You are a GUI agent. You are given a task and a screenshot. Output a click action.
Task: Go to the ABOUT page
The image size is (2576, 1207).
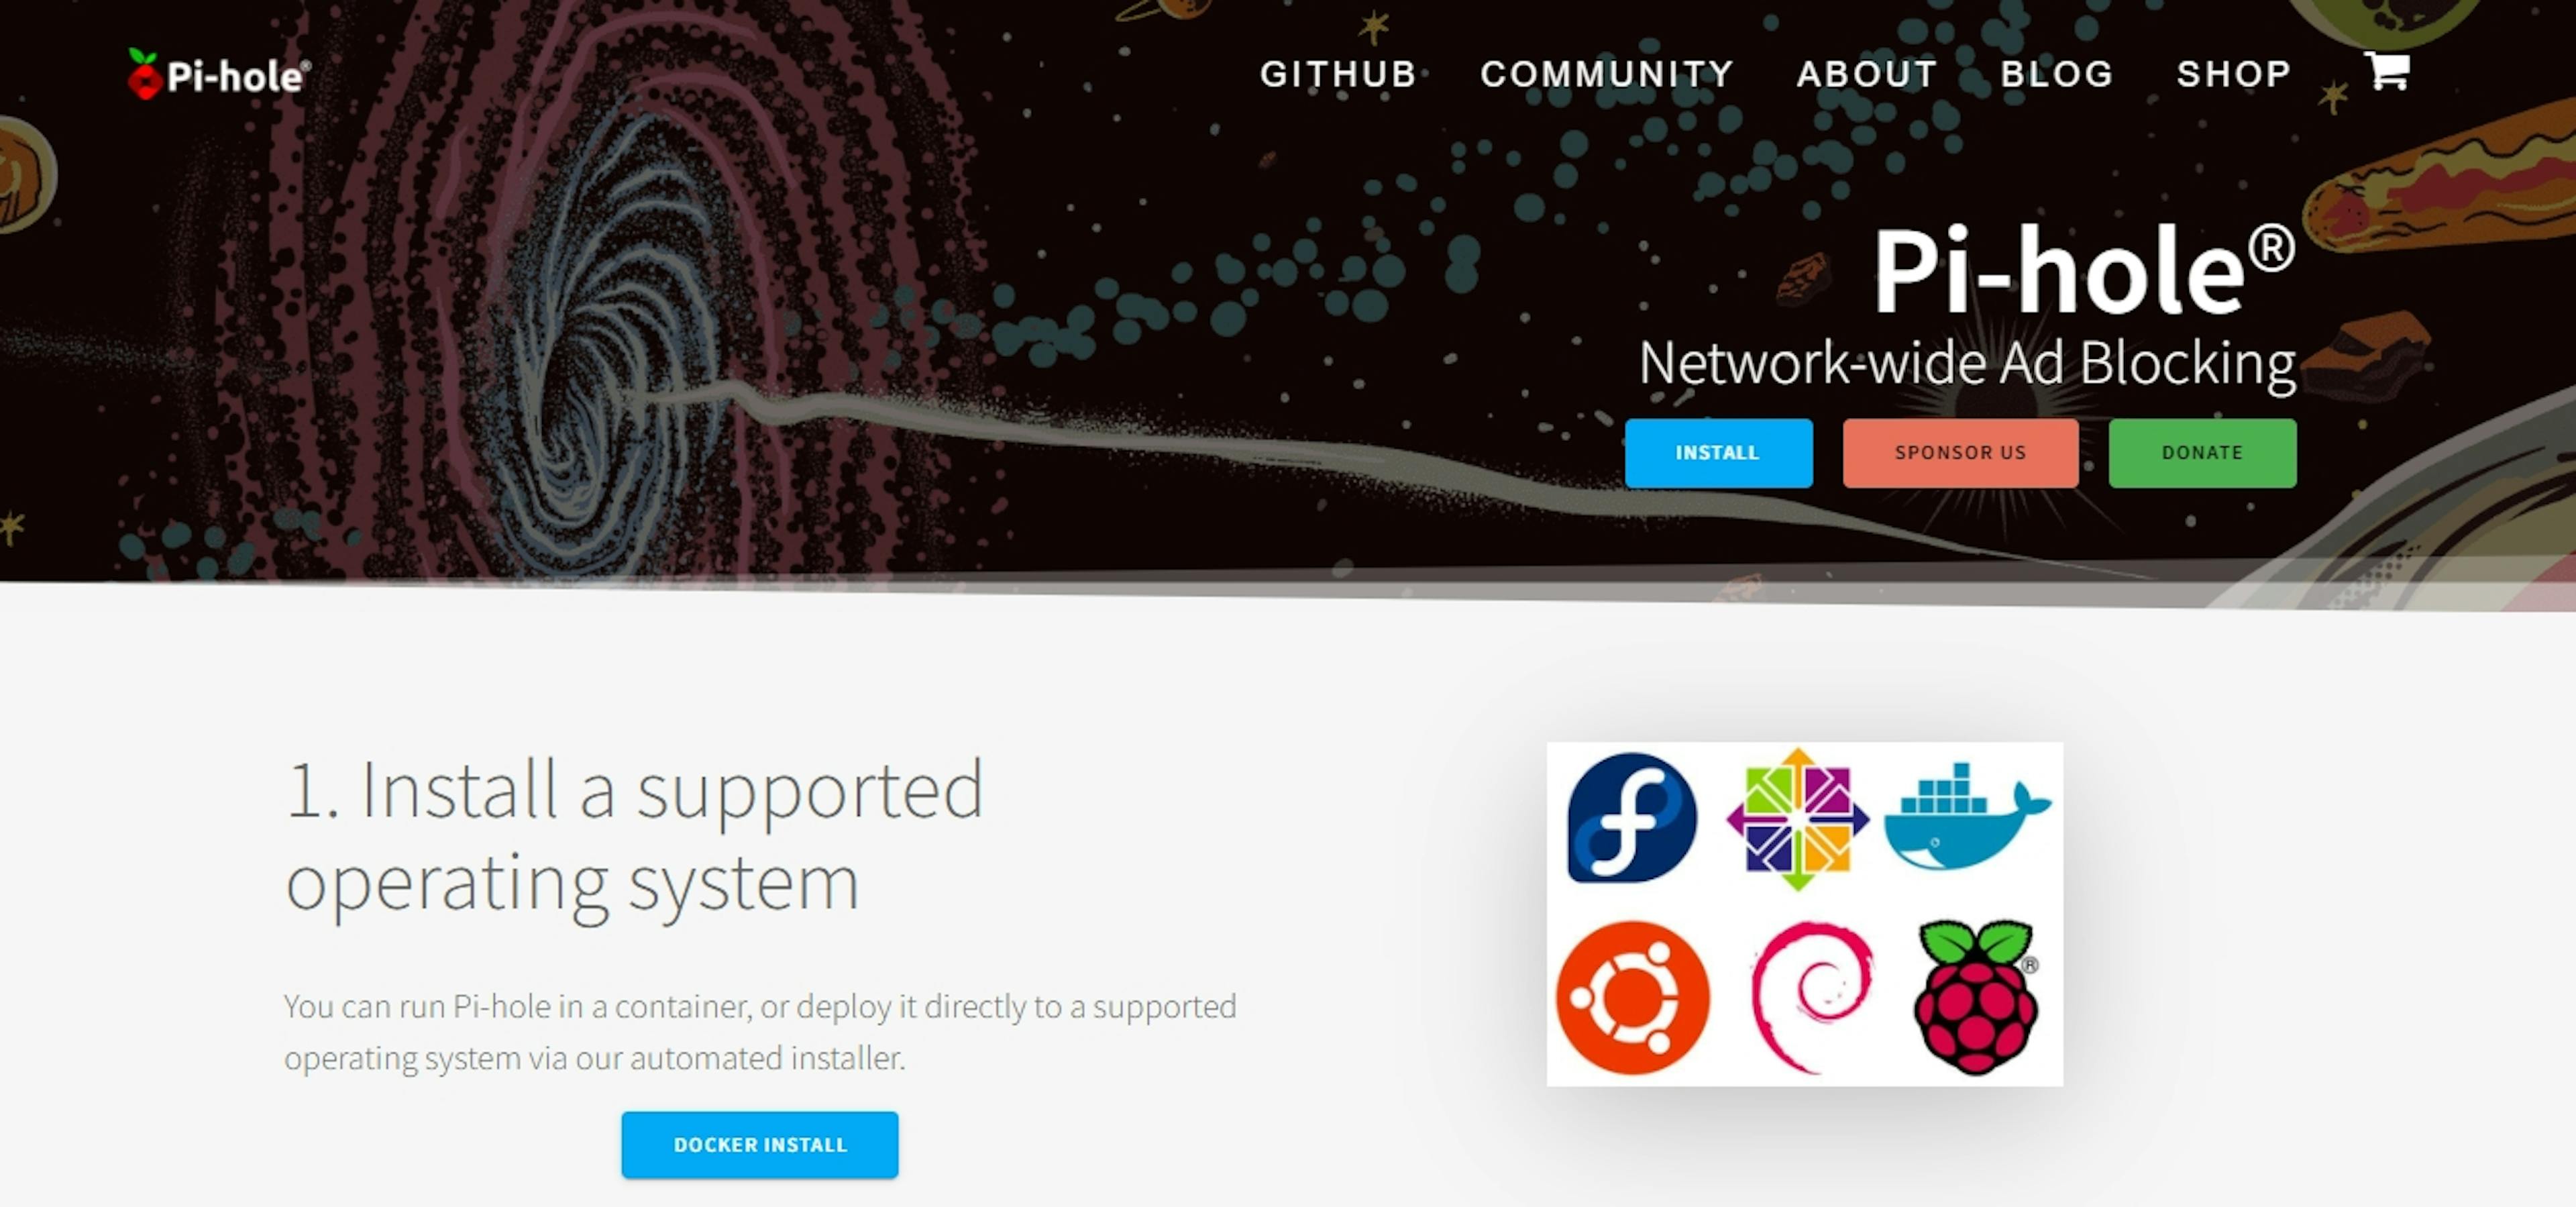(x=1867, y=74)
